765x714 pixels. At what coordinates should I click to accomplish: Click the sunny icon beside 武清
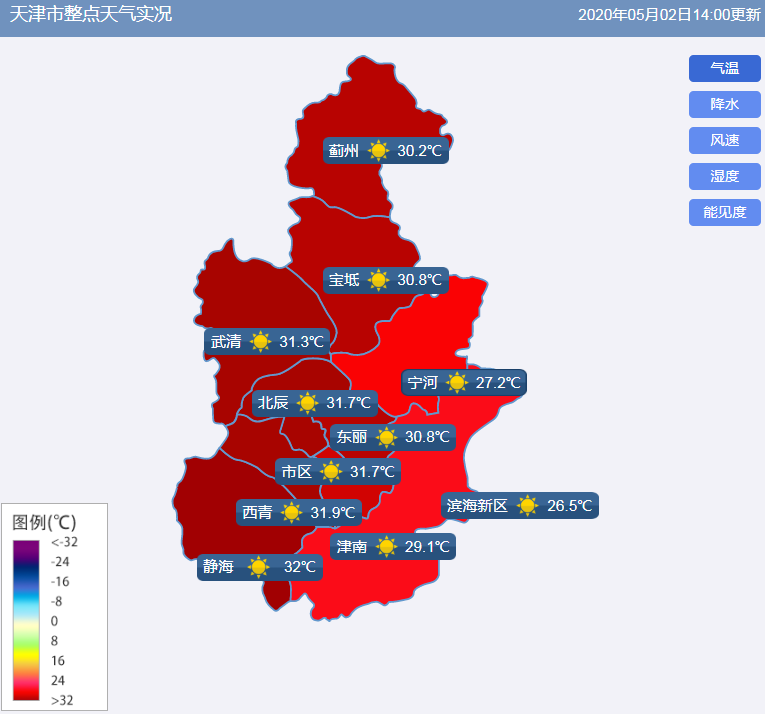tap(260, 342)
